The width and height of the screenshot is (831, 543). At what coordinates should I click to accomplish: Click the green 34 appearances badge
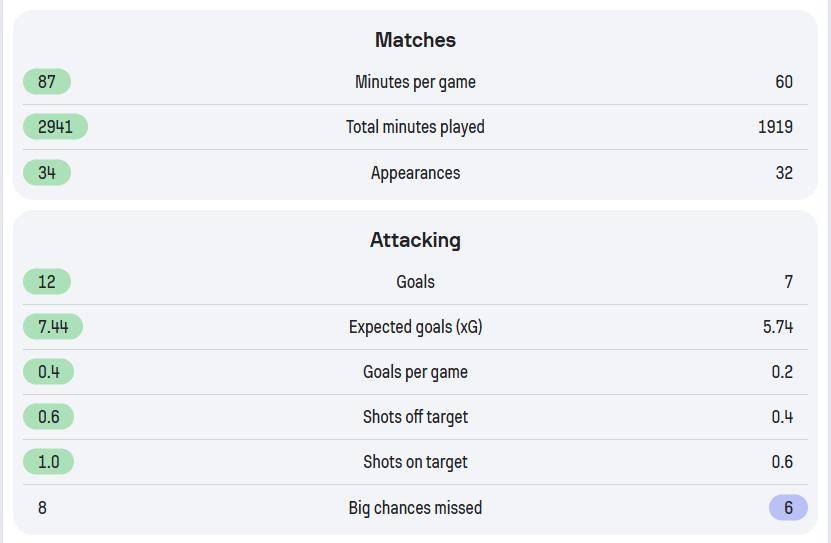[47, 173]
